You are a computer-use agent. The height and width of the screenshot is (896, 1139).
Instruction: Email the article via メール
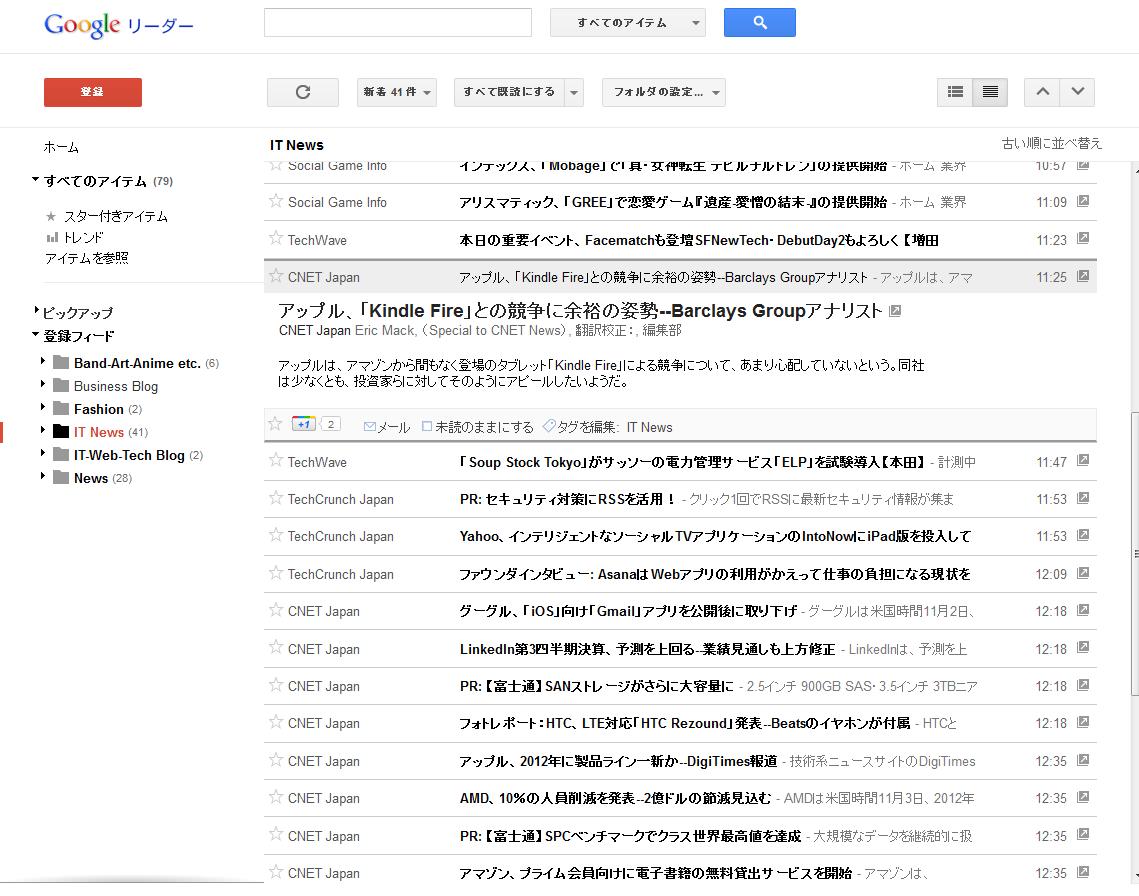[x=387, y=427]
